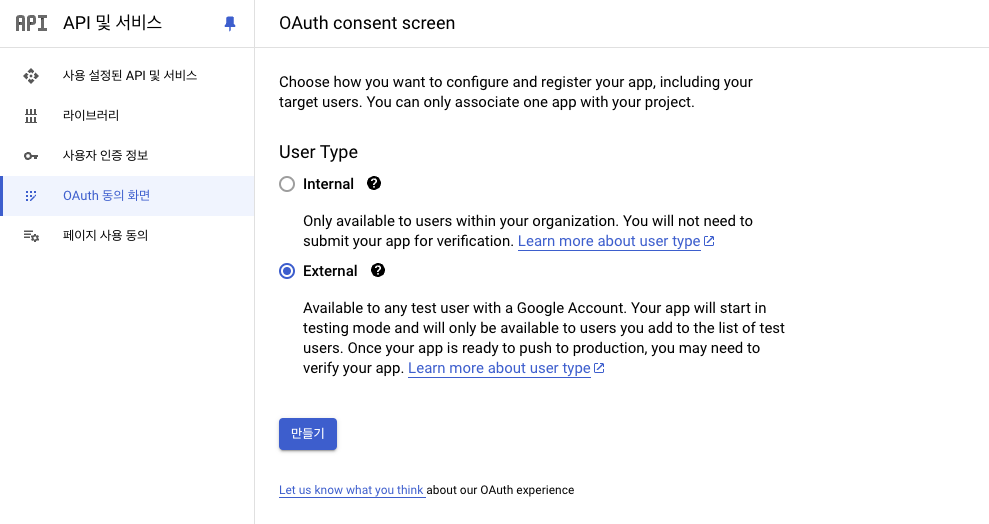Select the External user type radio button
989x524 pixels.
pos(287,271)
